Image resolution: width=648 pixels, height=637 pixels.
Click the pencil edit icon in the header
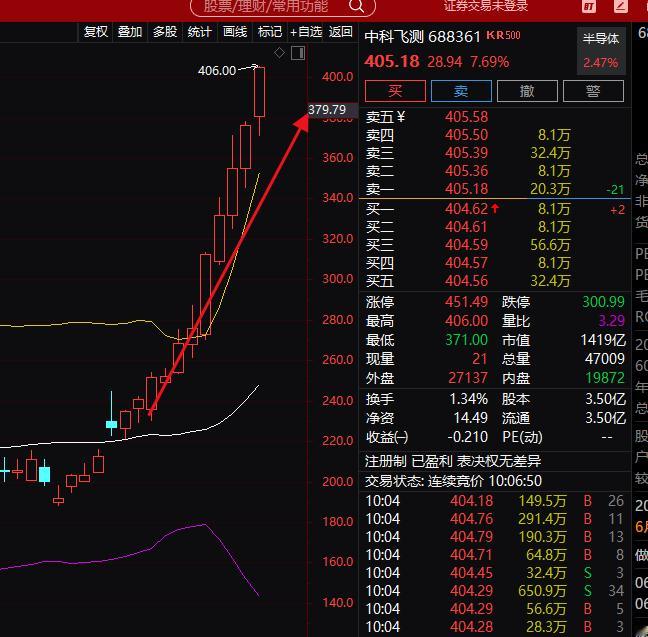click(x=620, y=6)
